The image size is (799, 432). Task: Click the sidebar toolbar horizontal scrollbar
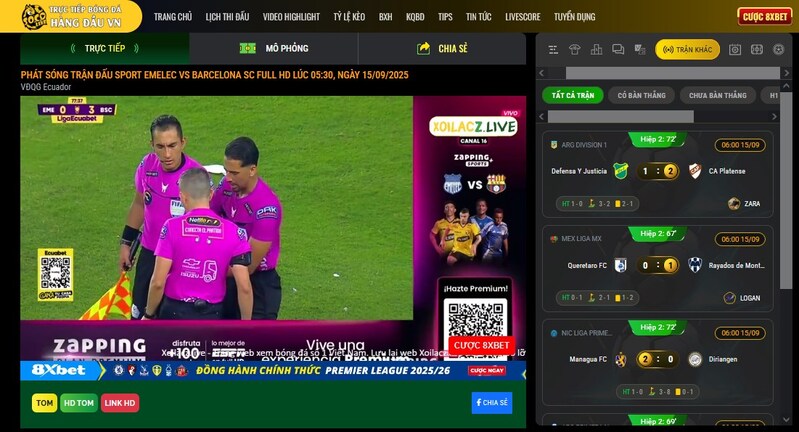pos(673,73)
